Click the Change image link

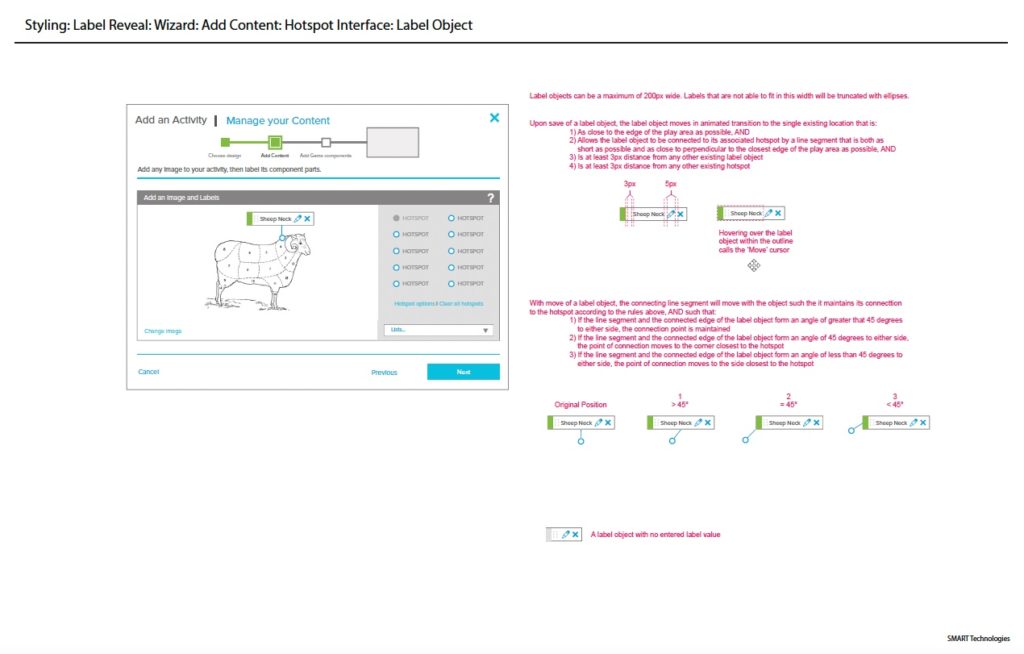(x=161, y=330)
